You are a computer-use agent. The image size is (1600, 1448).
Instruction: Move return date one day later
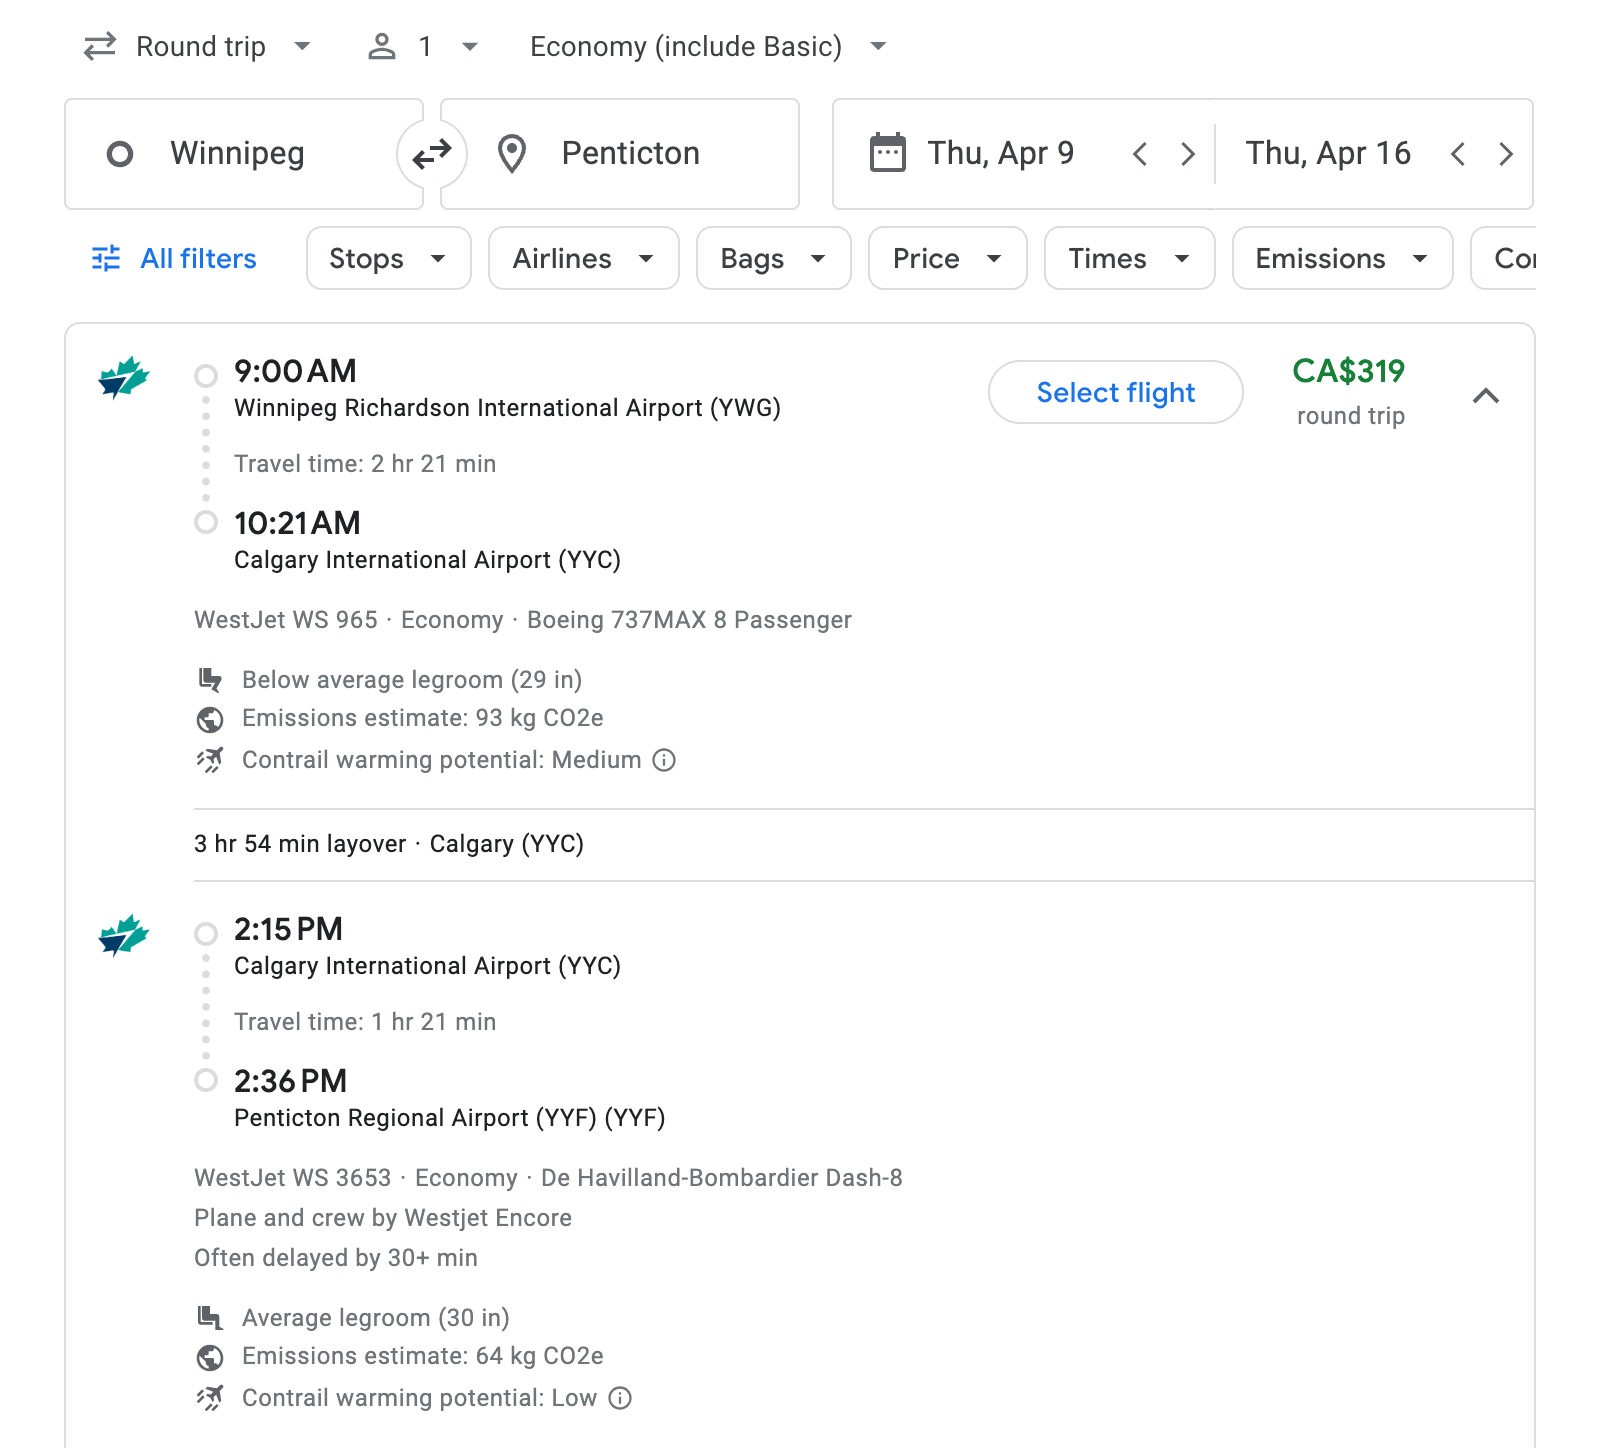tap(1505, 154)
